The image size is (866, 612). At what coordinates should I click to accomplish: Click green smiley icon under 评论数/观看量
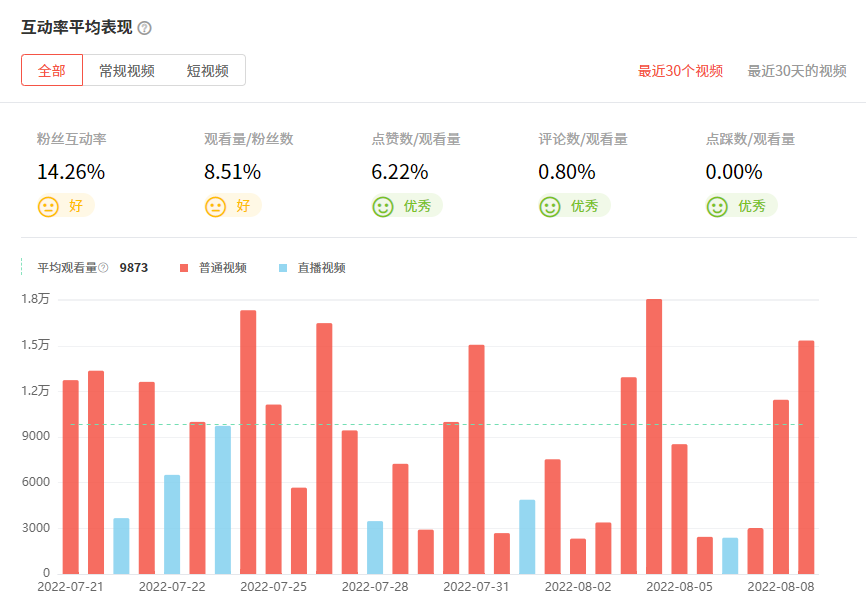pyautogui.click(x=549, y=207)
